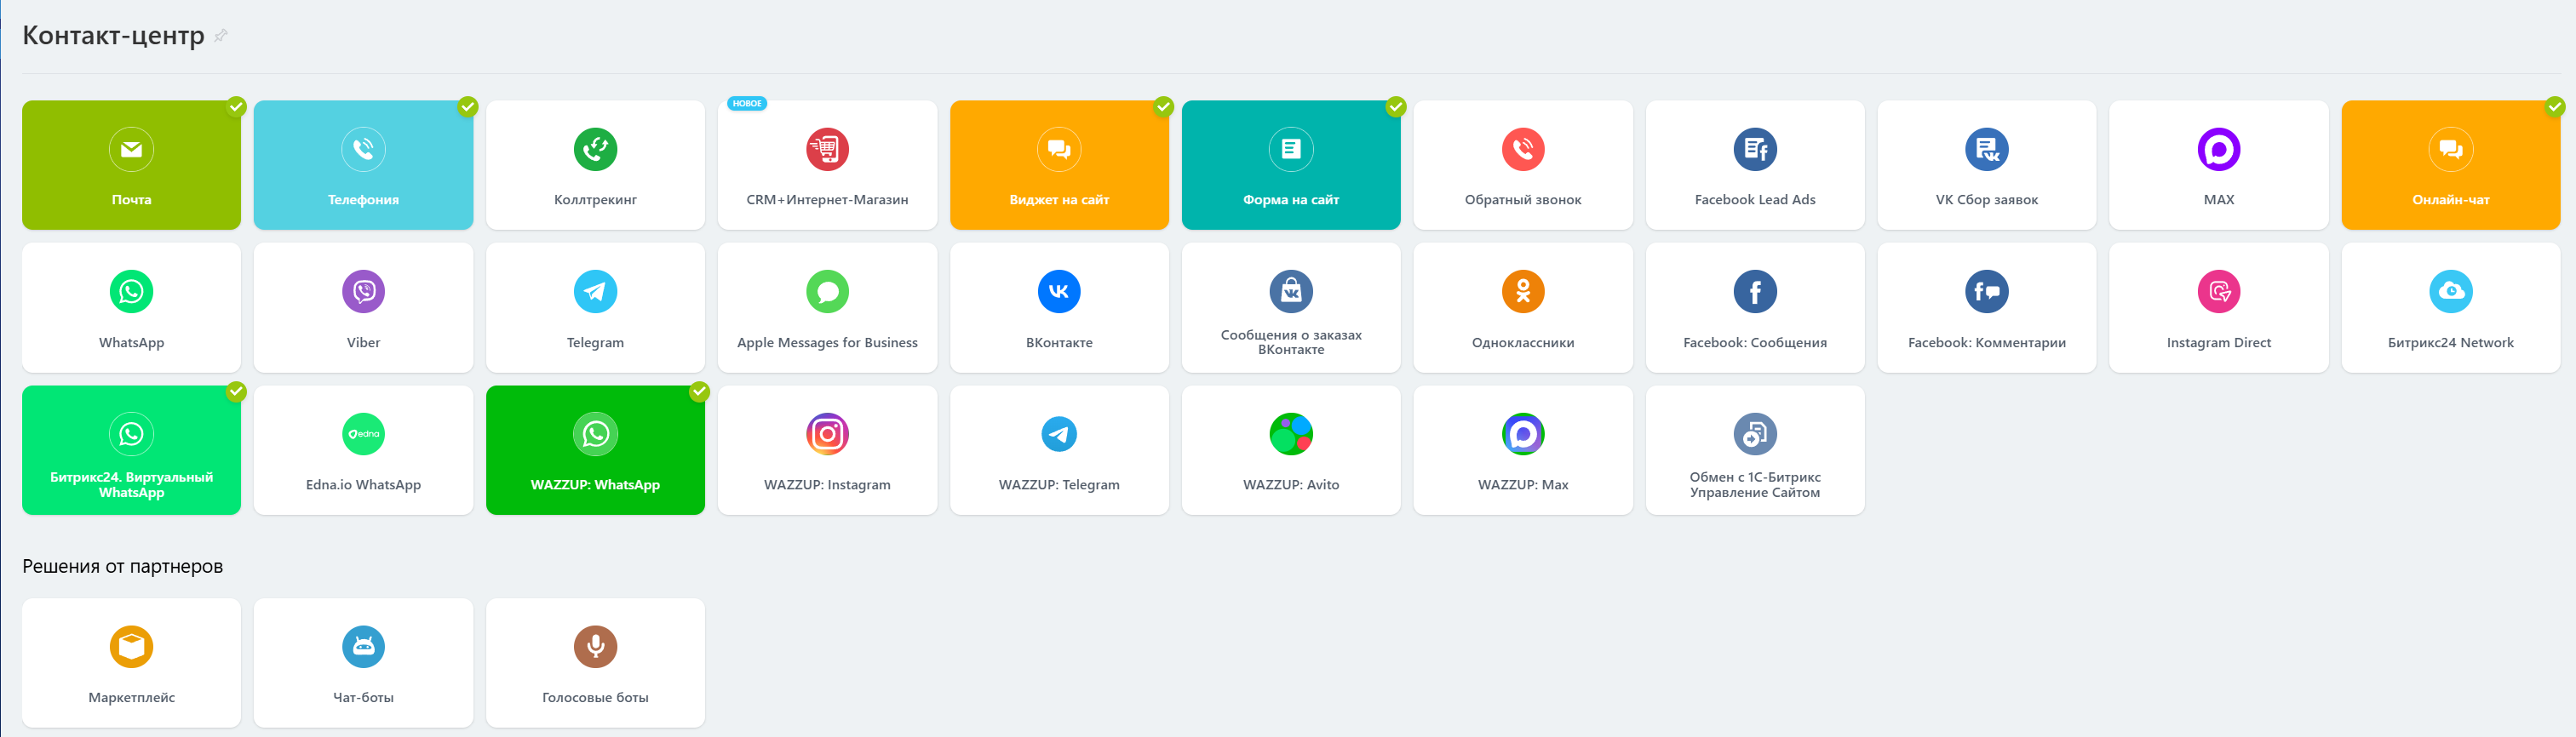This screenshot has height=737, width=2576.
Task: Click the Telegram paper plane icon
Action: coord(595,292)
